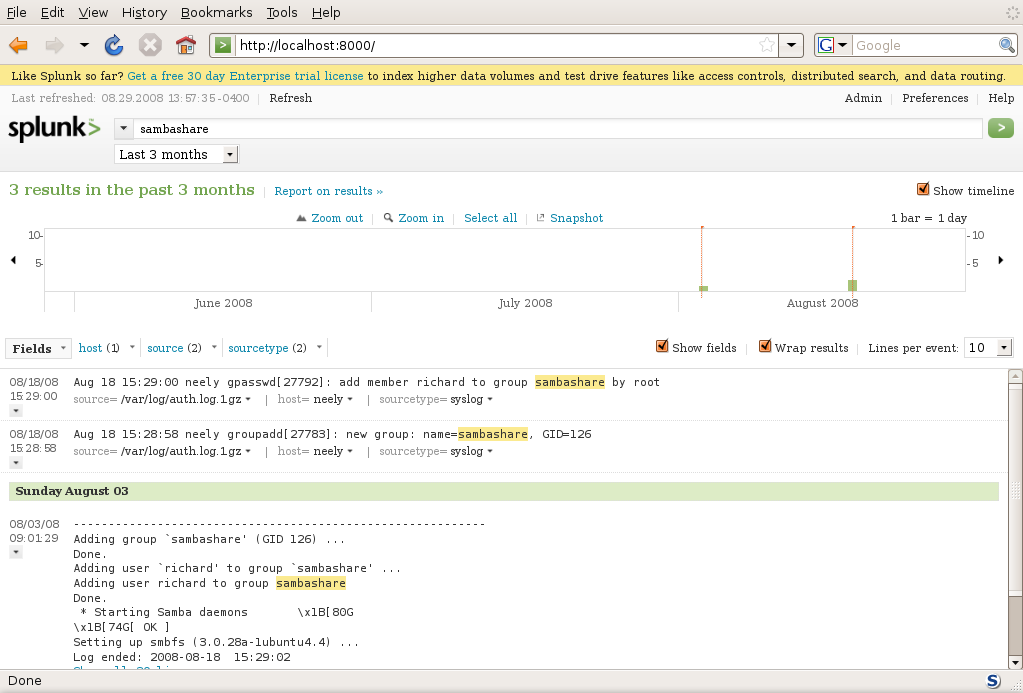
Task: Open the Help menu in menu bar
Action: pyautogui.click(x=326, y=12)
